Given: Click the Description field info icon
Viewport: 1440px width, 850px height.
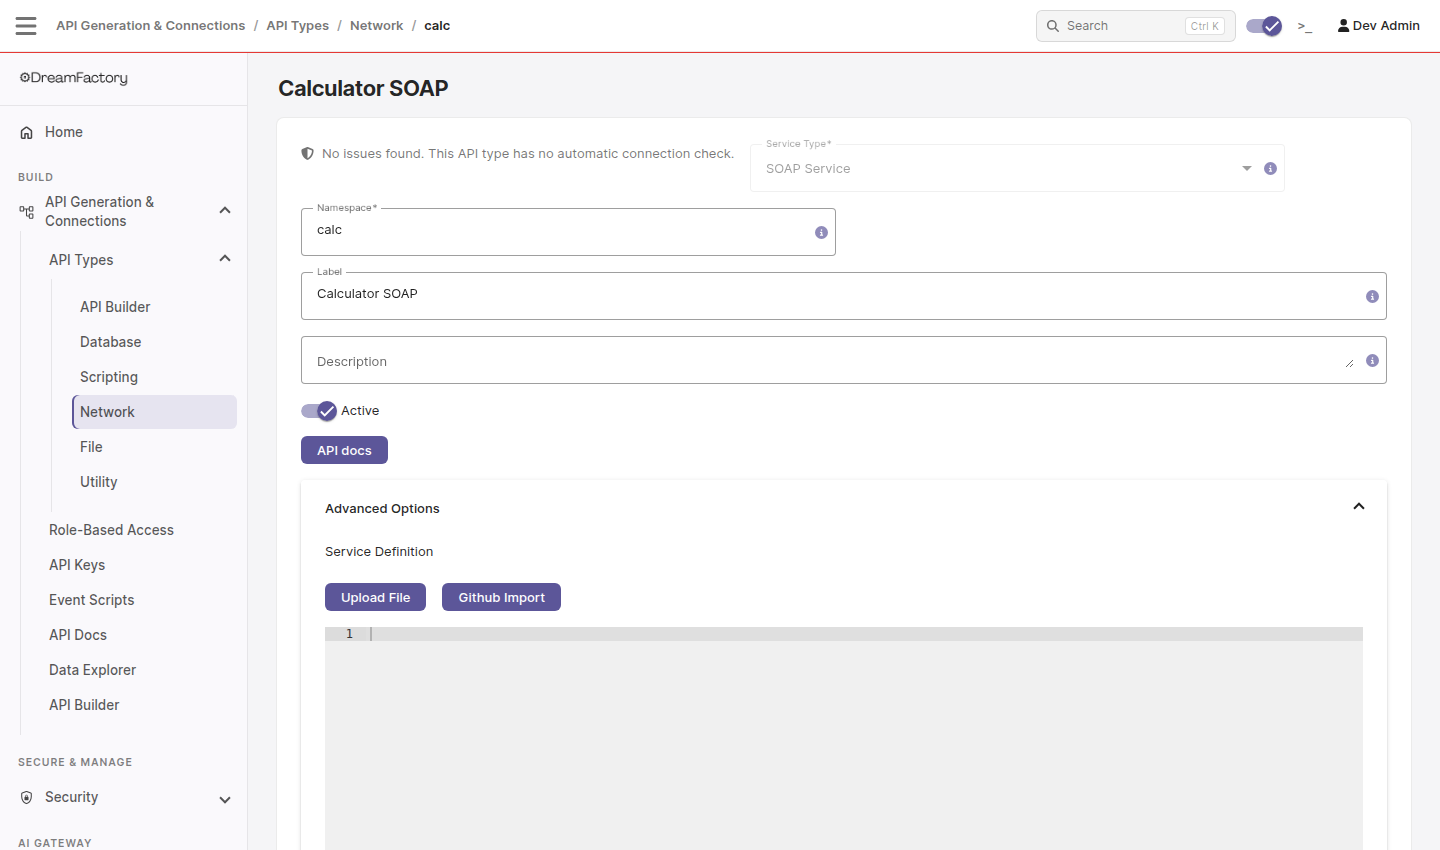Looking at the screenshot, I should pos(1372,360).
